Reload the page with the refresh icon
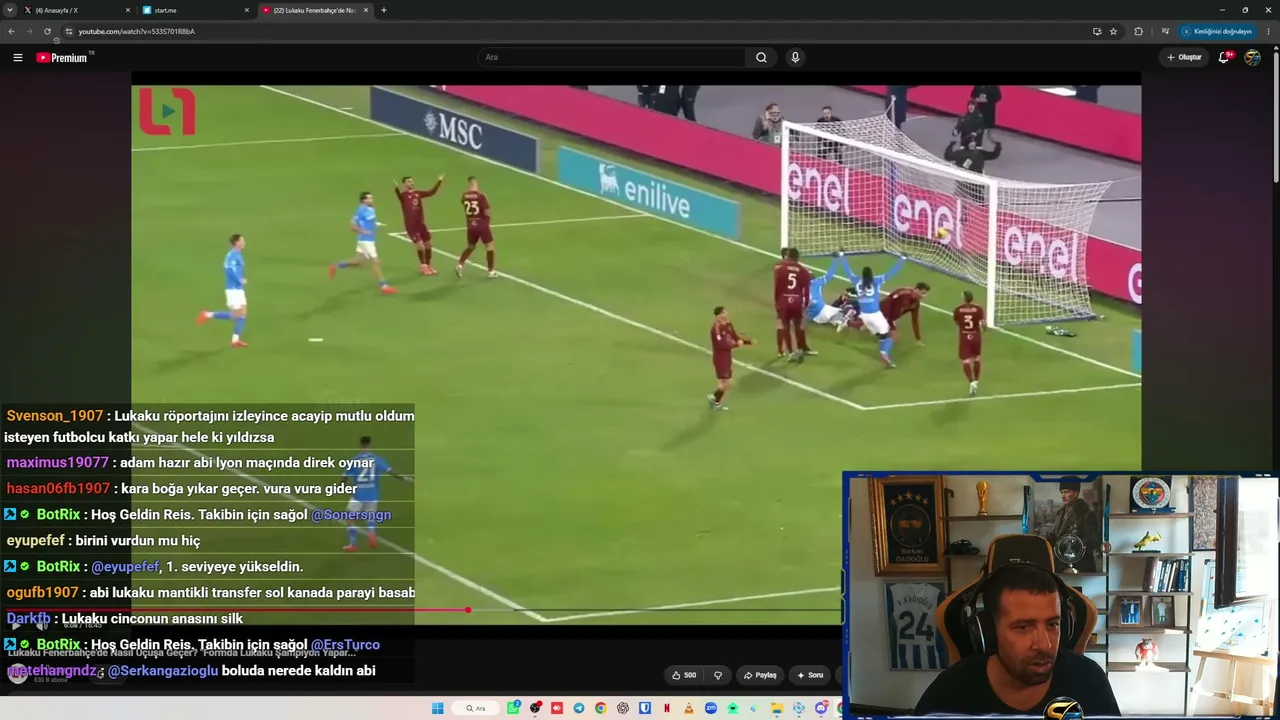1280x720 pixels. 47,31
